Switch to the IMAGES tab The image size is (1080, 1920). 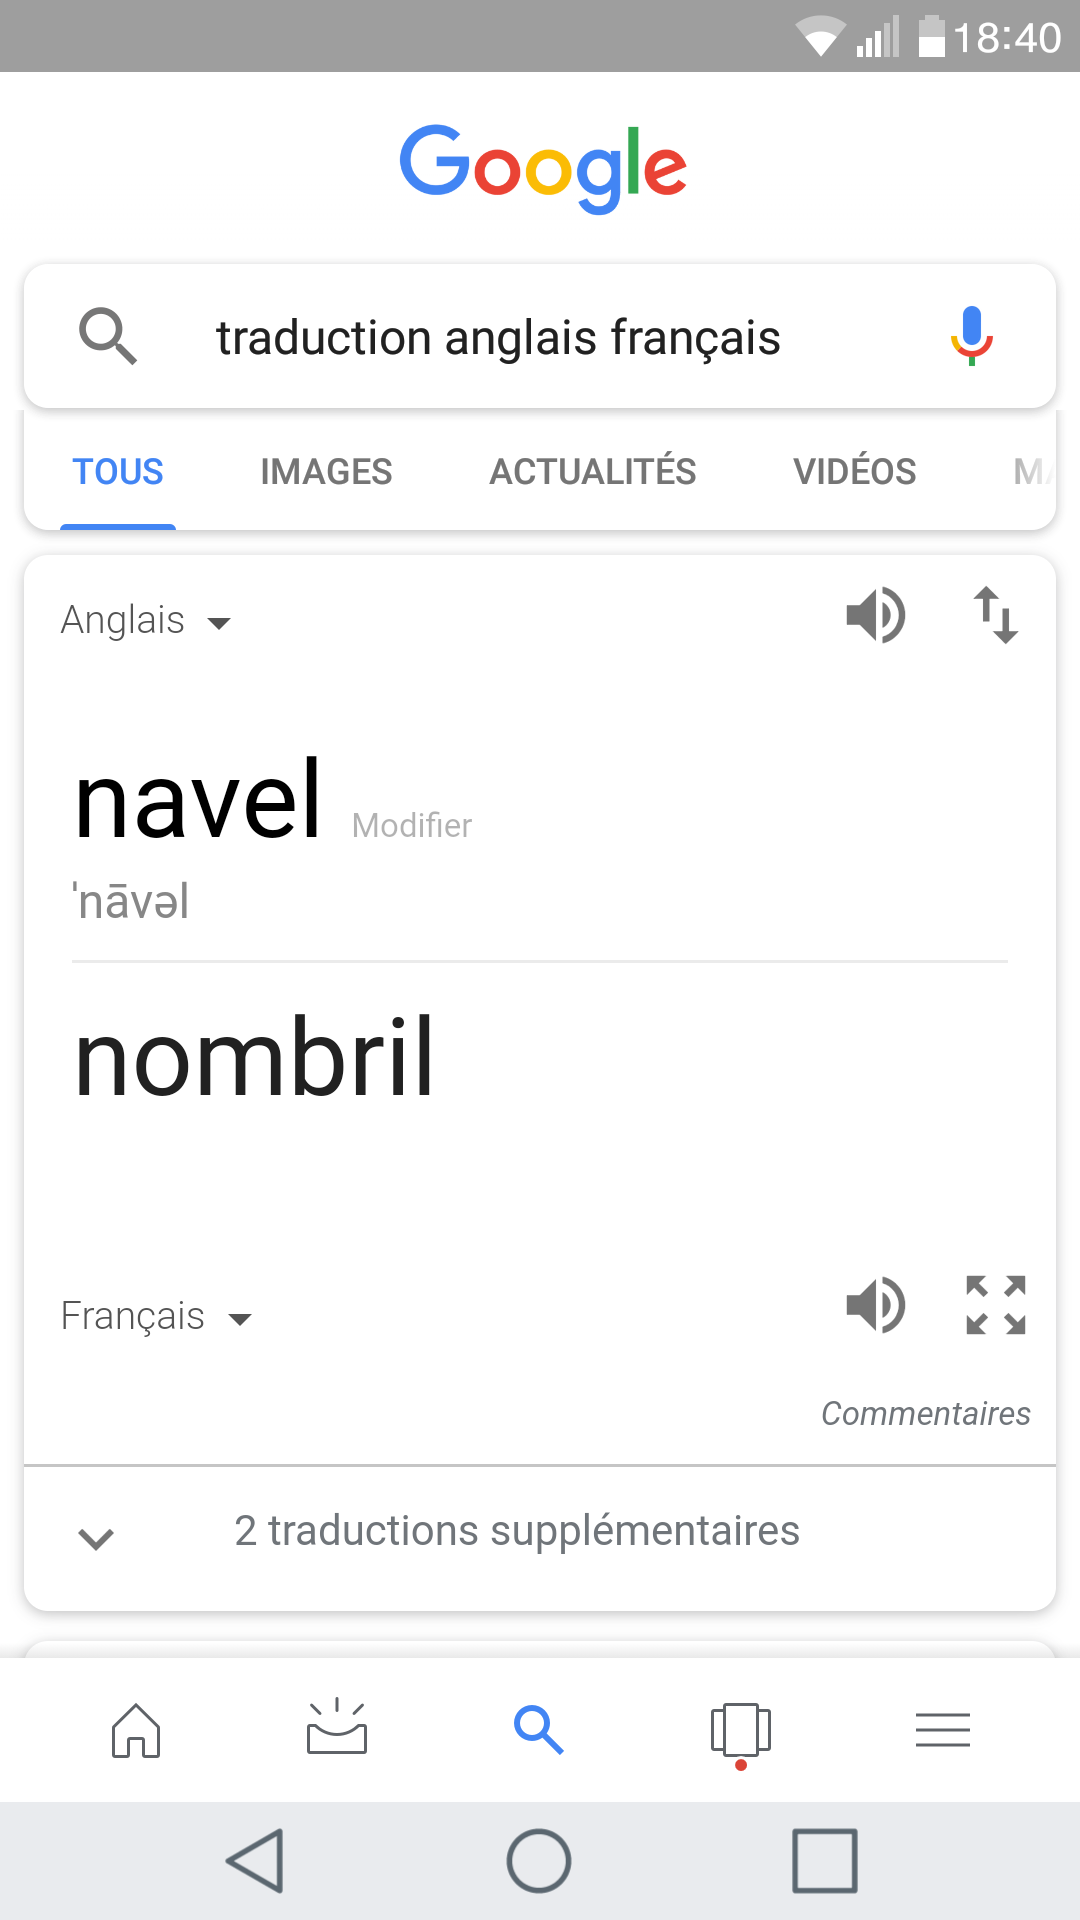[326, 472]
